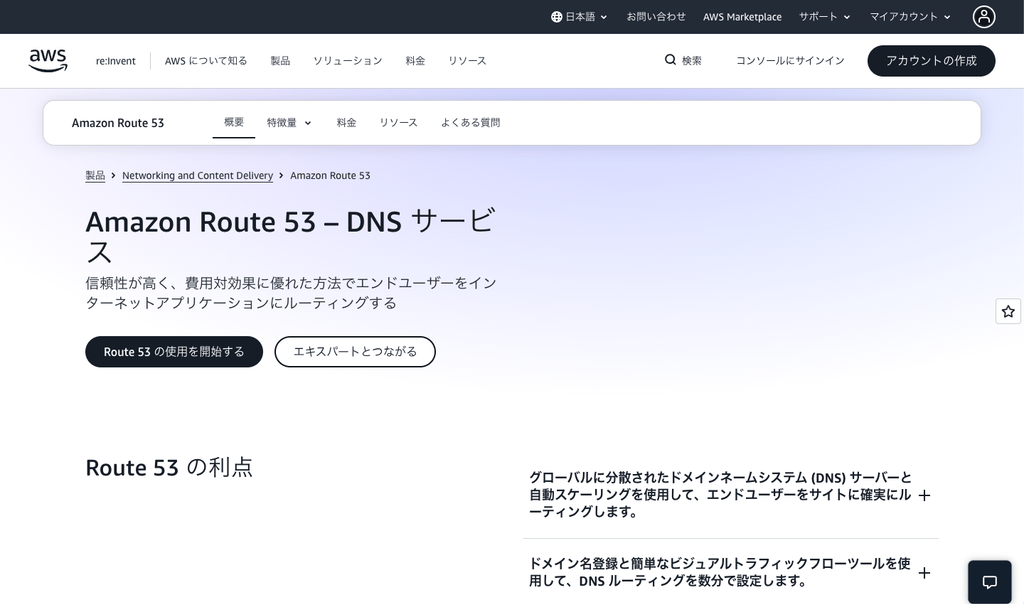The height and width of the screenshot is (604, 1024).
Task: Expand the domain registration benefit plus icon
Action: click(924, 573)
